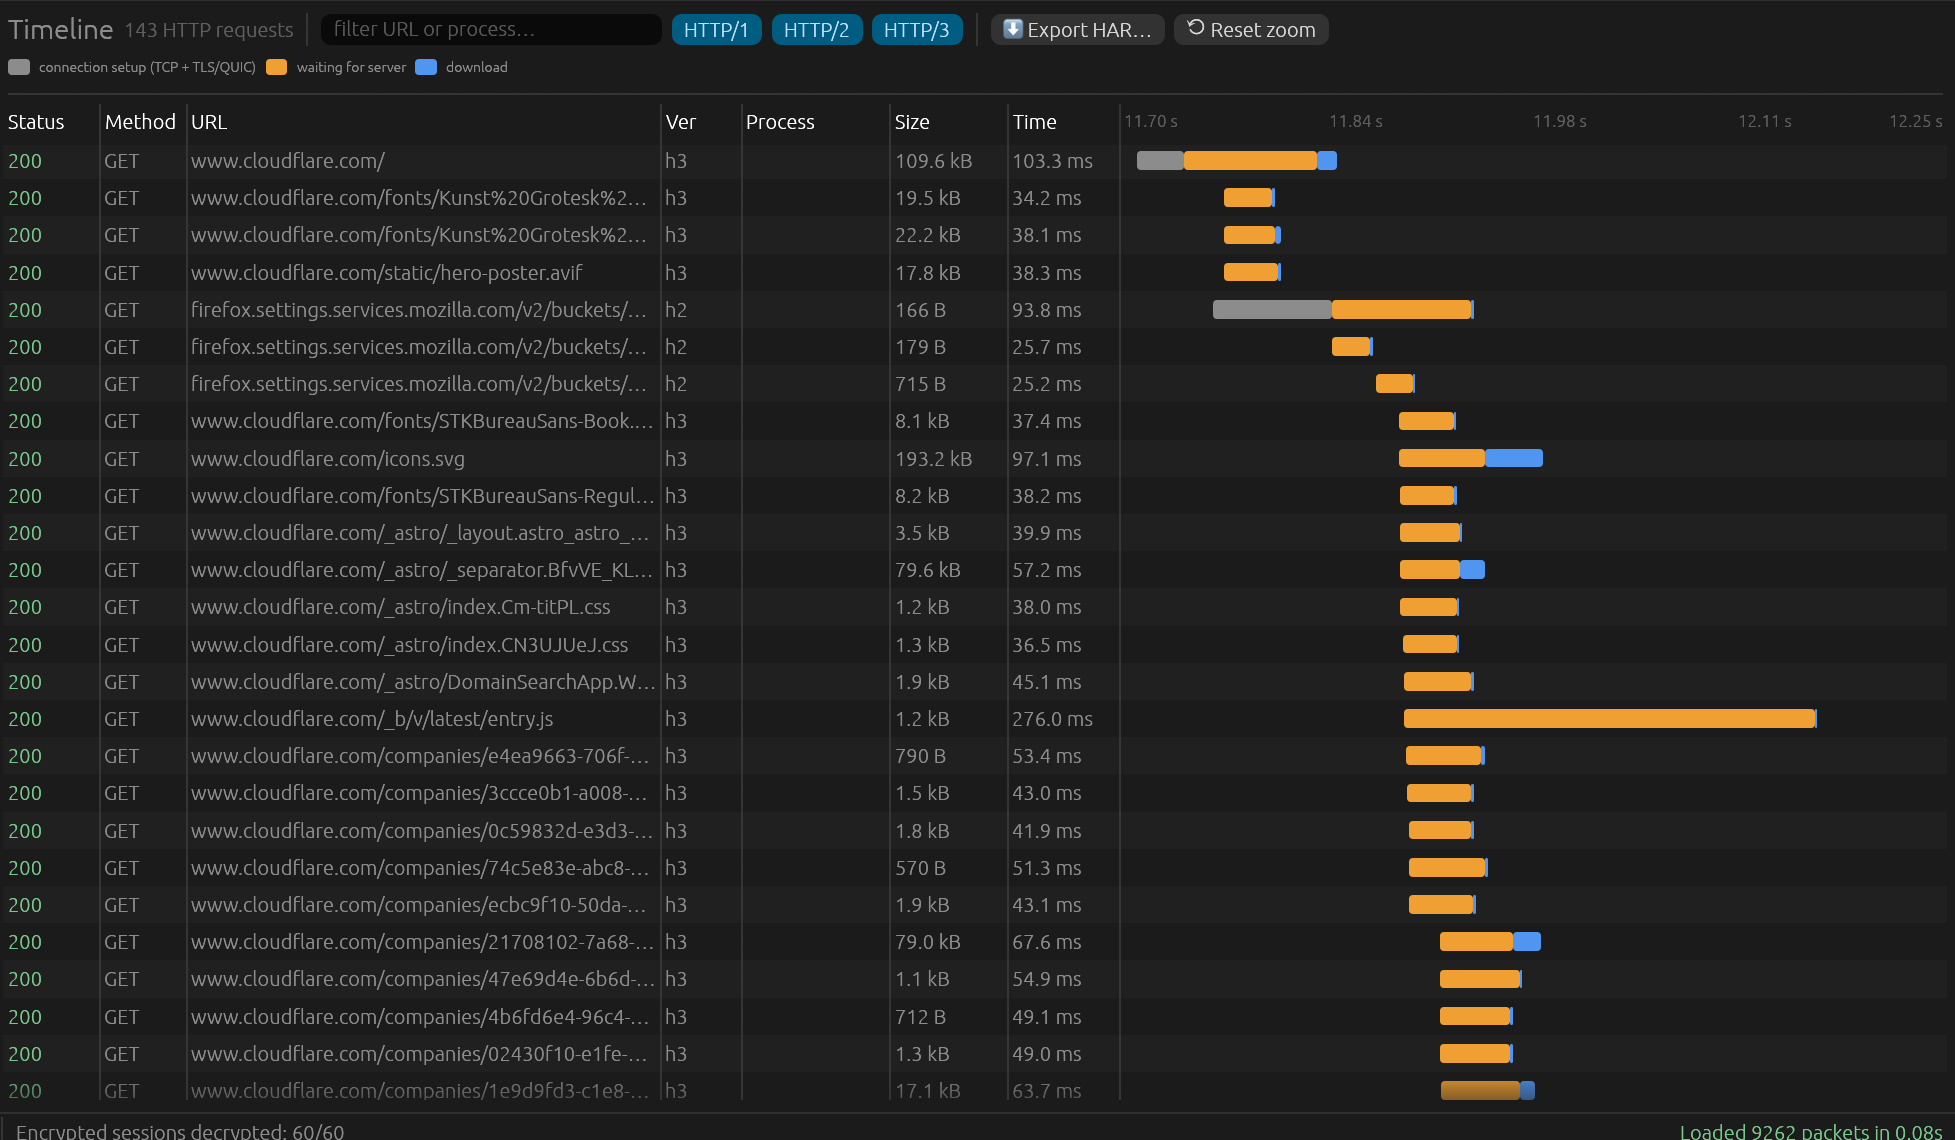Sort by the URL column header

tap(209, 122)
